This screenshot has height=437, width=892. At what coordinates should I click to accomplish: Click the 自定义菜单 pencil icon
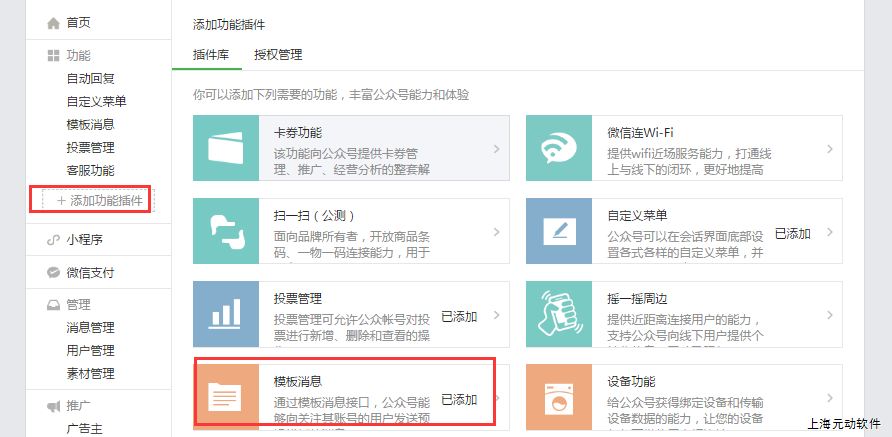(x=559, y=231)
